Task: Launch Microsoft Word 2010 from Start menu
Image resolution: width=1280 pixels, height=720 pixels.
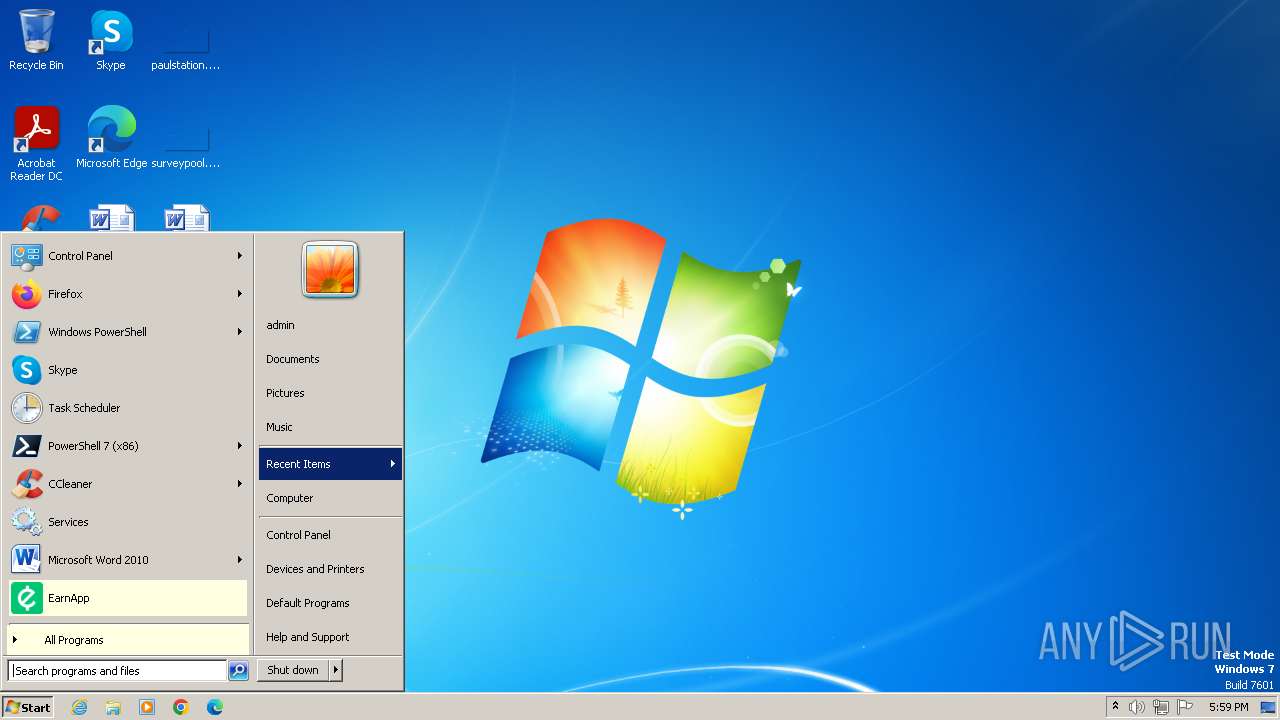Action: 127,560
